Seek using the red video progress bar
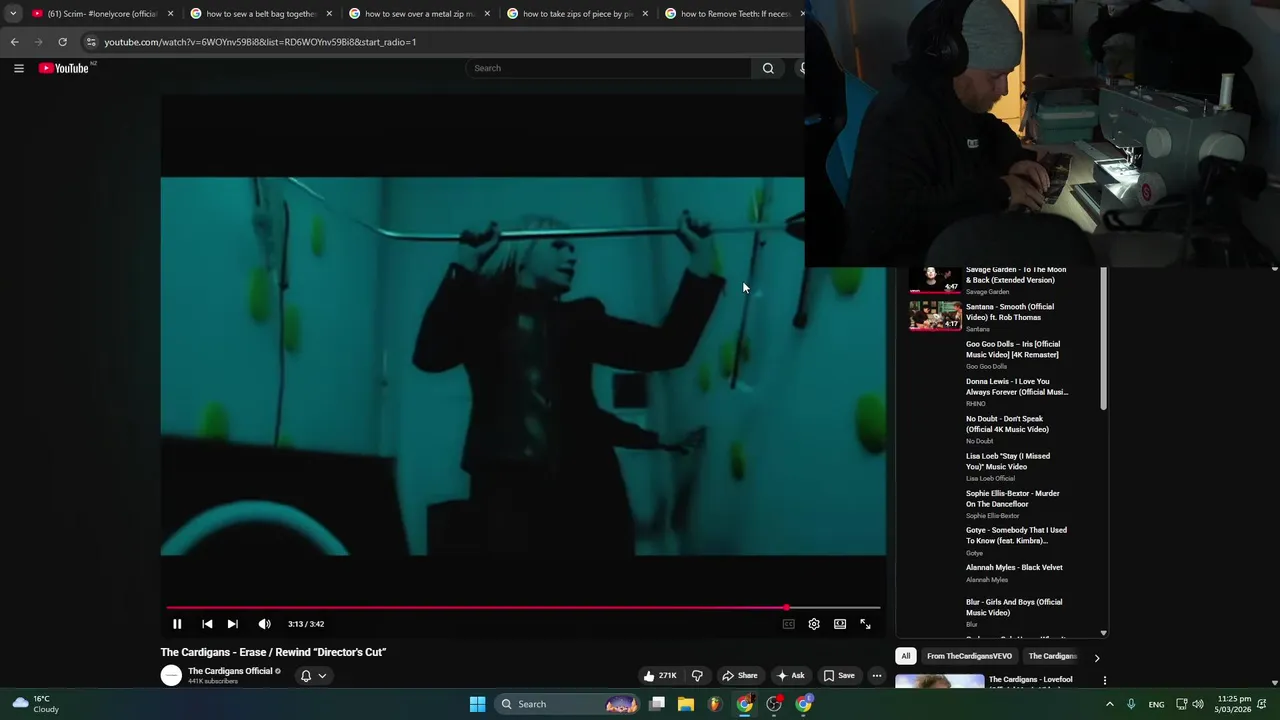This screenshot has width=1280, height=720. click(x=523, y=607)
